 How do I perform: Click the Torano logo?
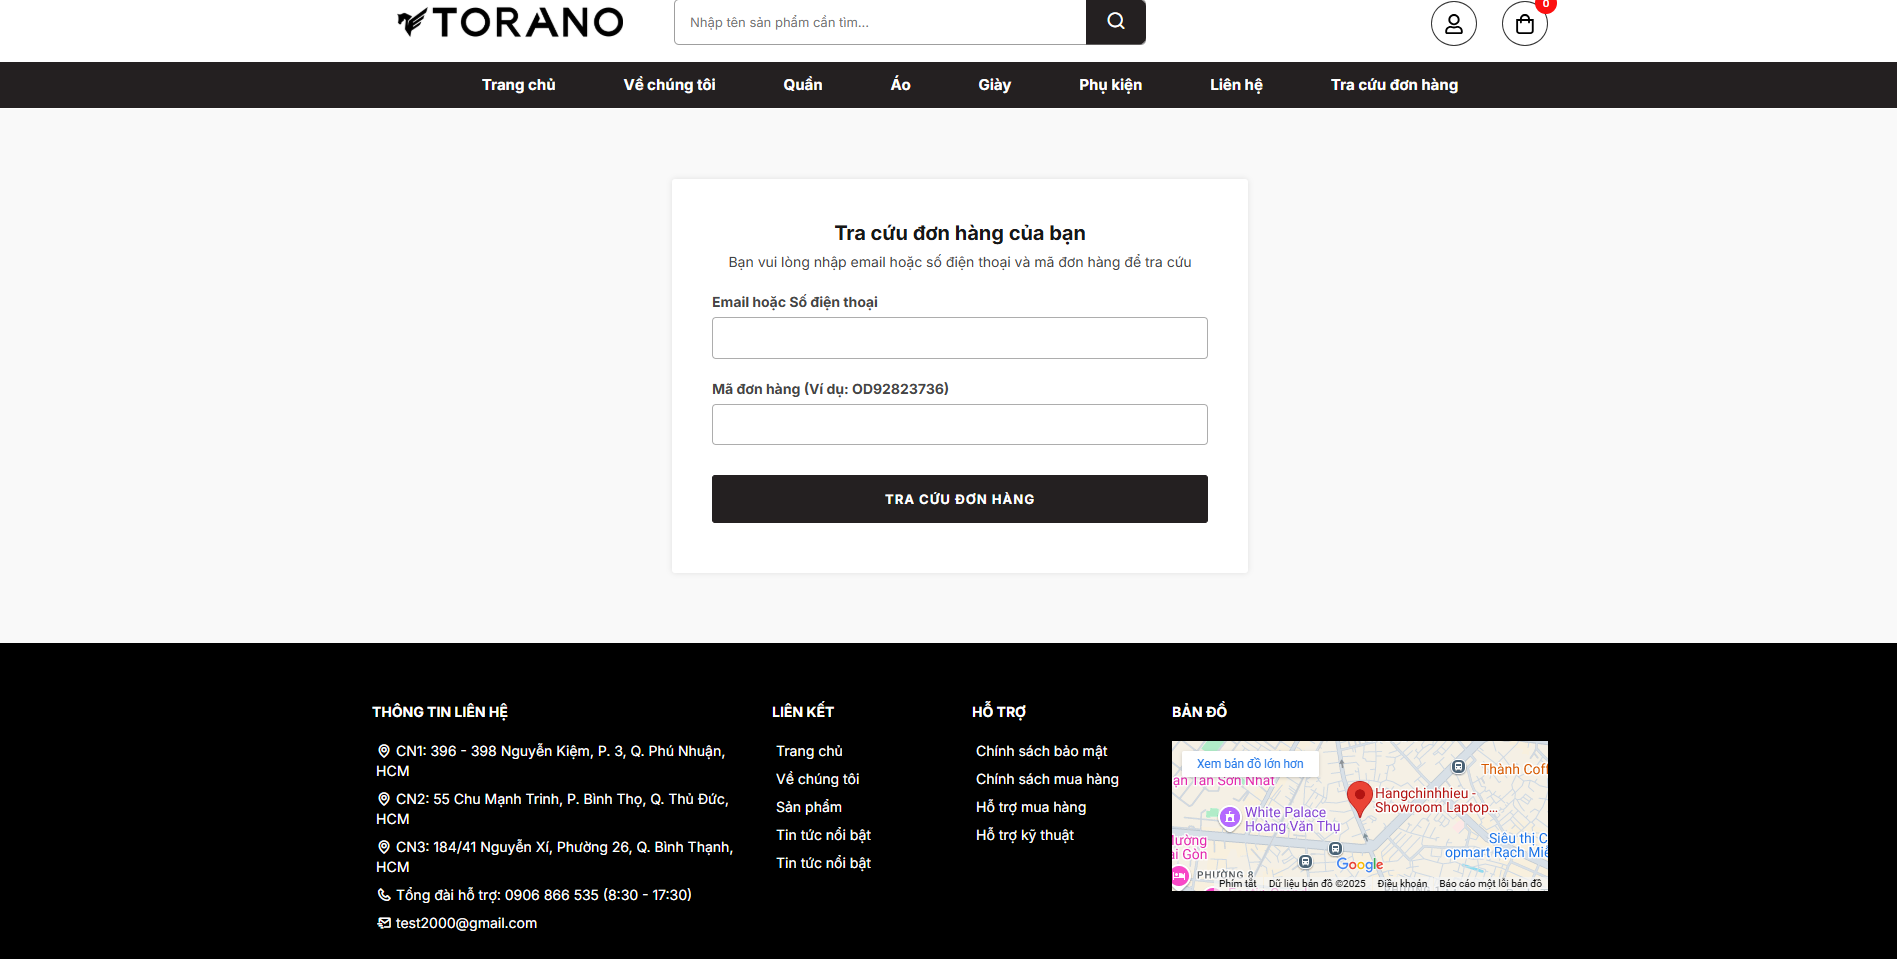510,22
